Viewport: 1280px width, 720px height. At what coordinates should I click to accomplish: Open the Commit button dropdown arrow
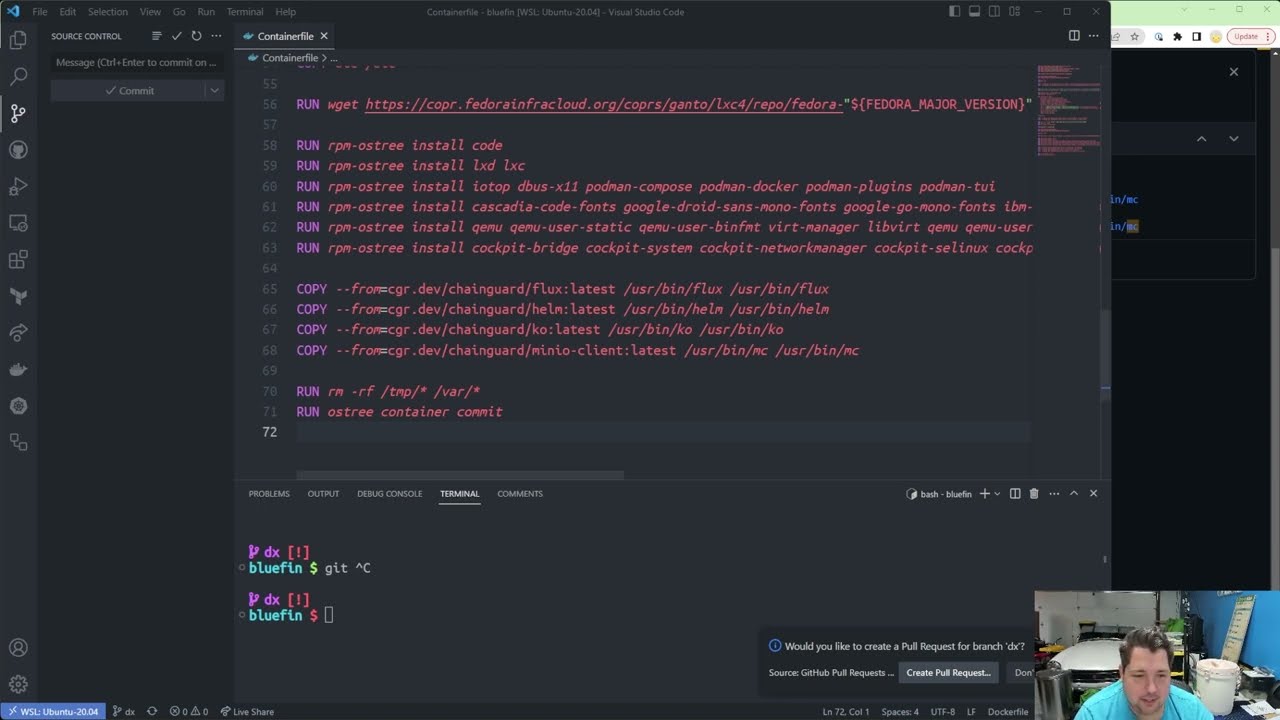tap(214, 90)
